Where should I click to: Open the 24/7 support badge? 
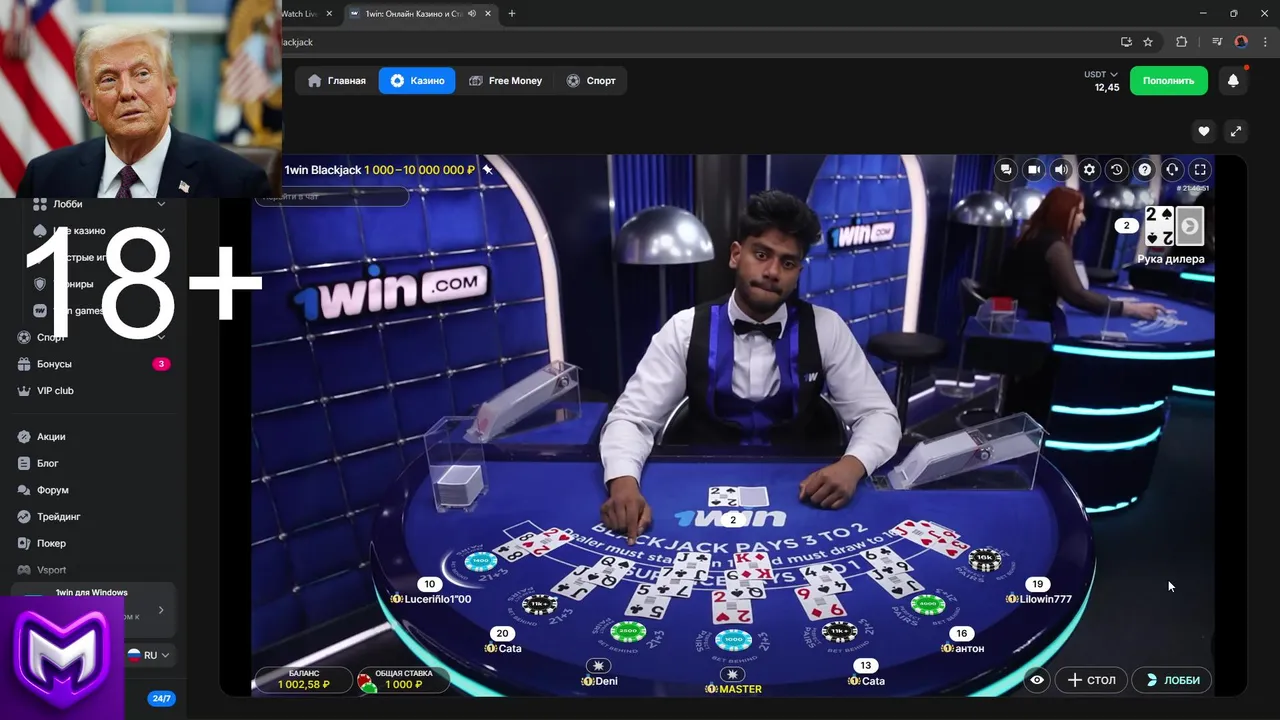click(160, 699)
